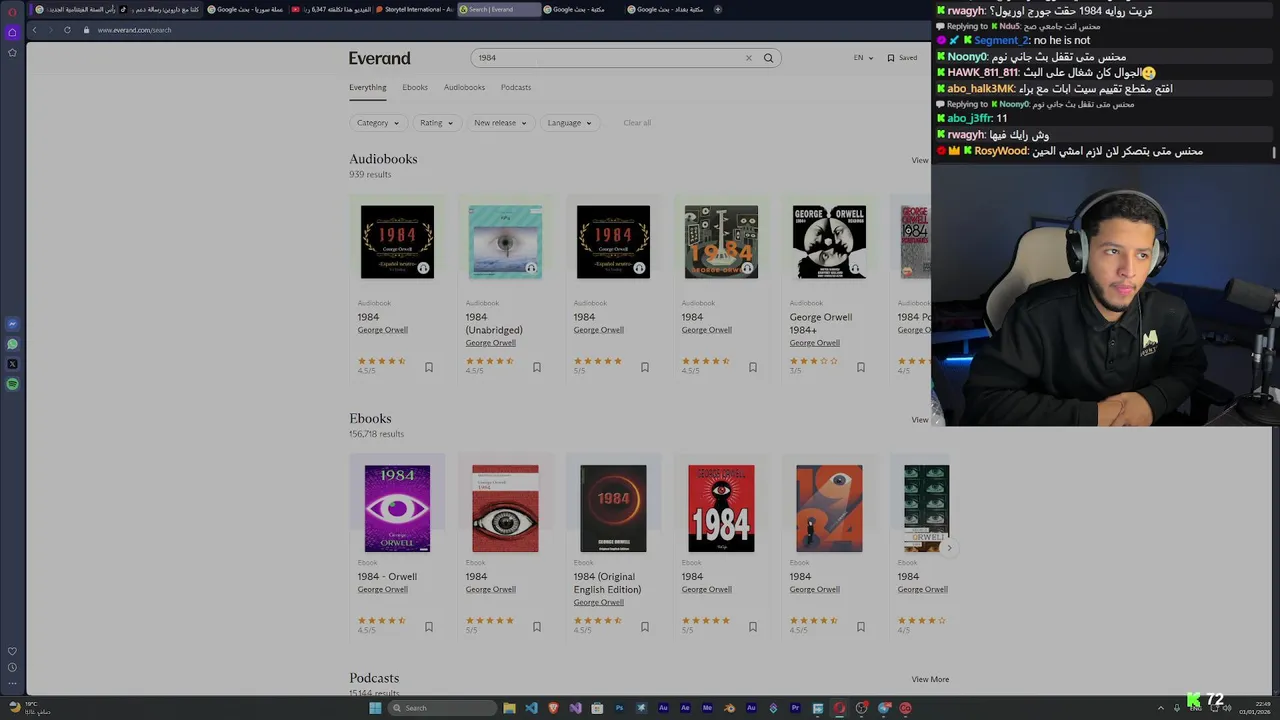Switch to the Ebooks tab
The width and height of the screenshot is (1280, 720).
[x=415, y=87]
